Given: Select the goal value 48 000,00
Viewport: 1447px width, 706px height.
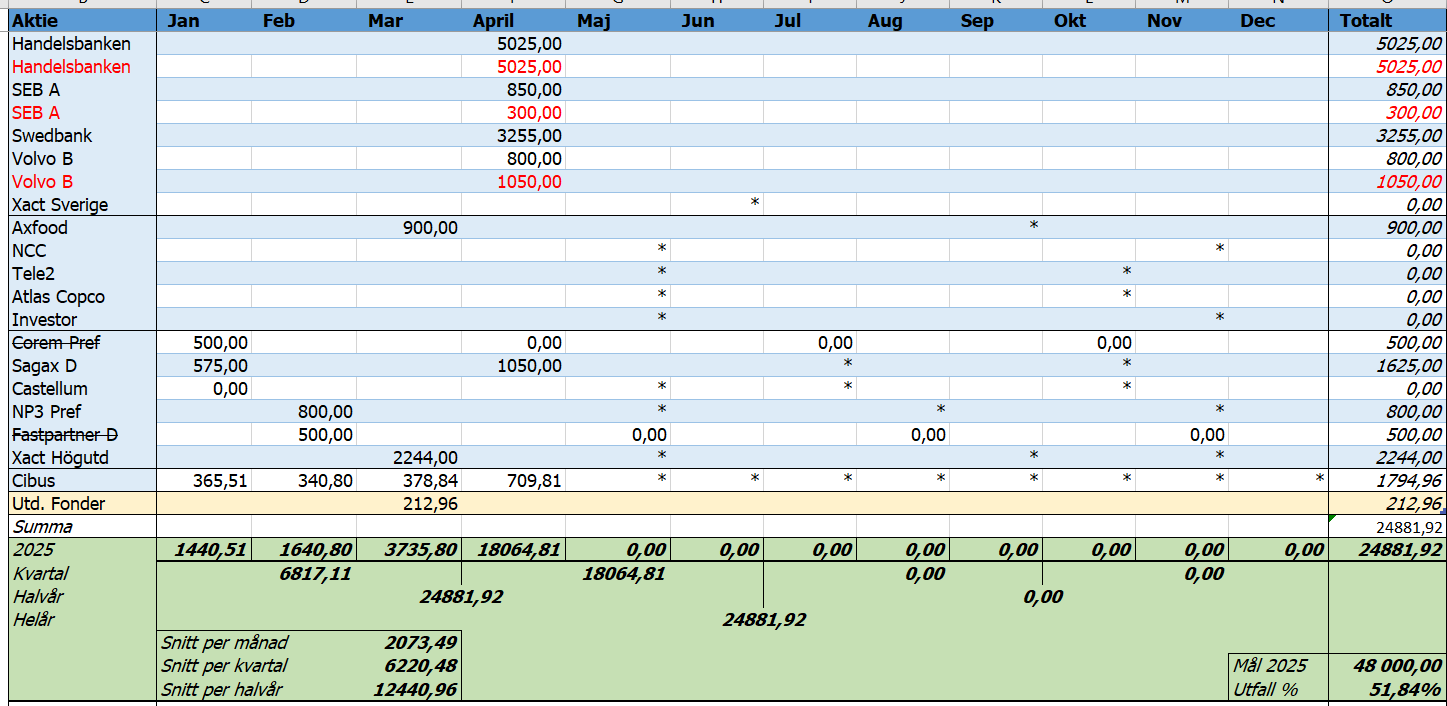Looking at the screenshot, I should (x=1397, y=666).
